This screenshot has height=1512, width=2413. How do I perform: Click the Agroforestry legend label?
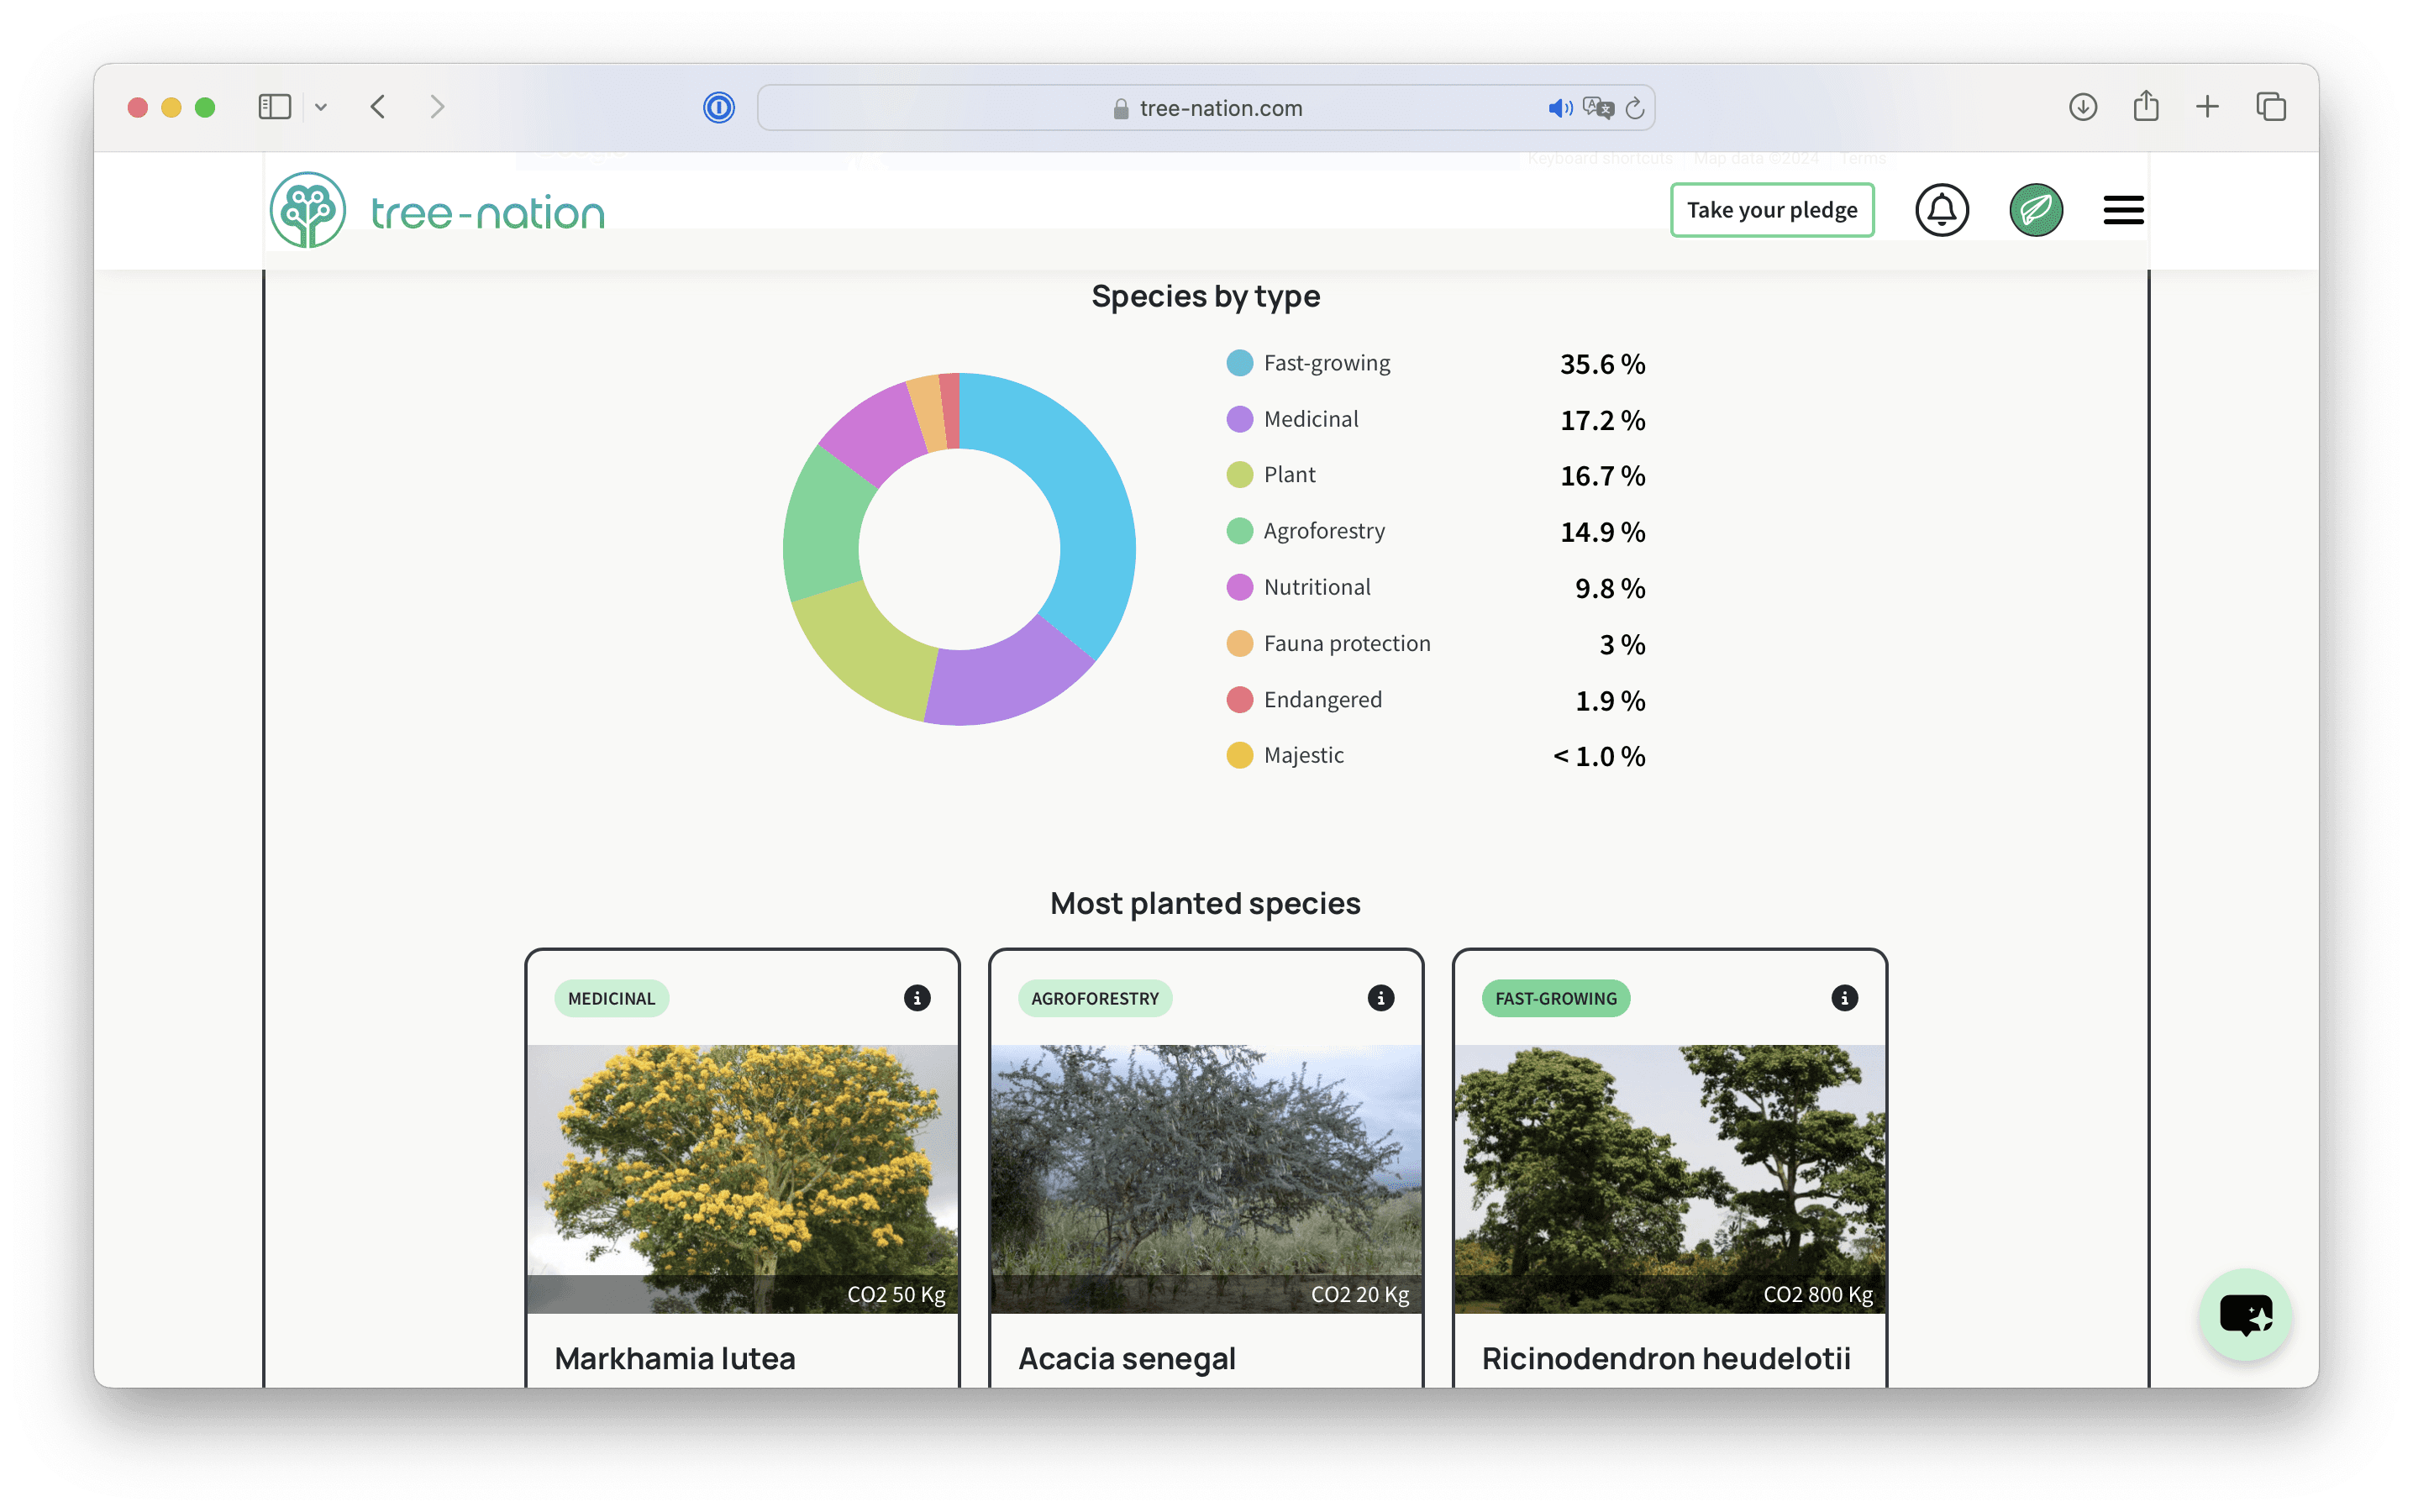pyautogui.click(x=1324, y=531)
